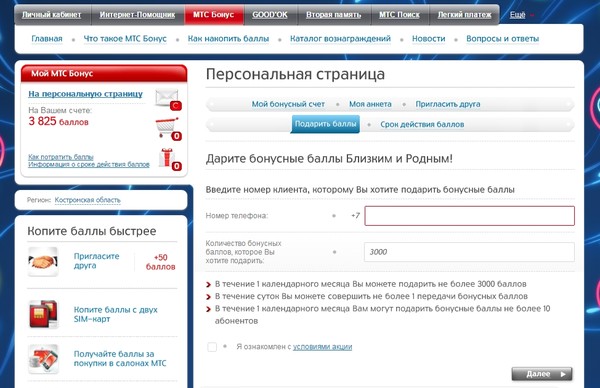Screen dimensions: 600x388
Task: Open the envelope messages icon
Action: [167, 99]
